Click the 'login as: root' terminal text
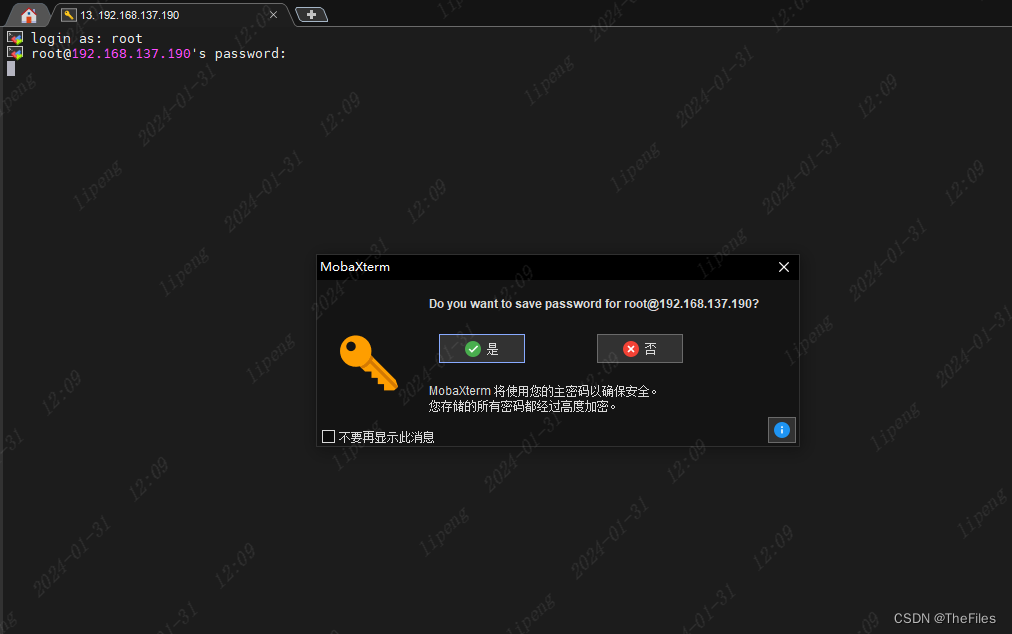 click(86, 39)
